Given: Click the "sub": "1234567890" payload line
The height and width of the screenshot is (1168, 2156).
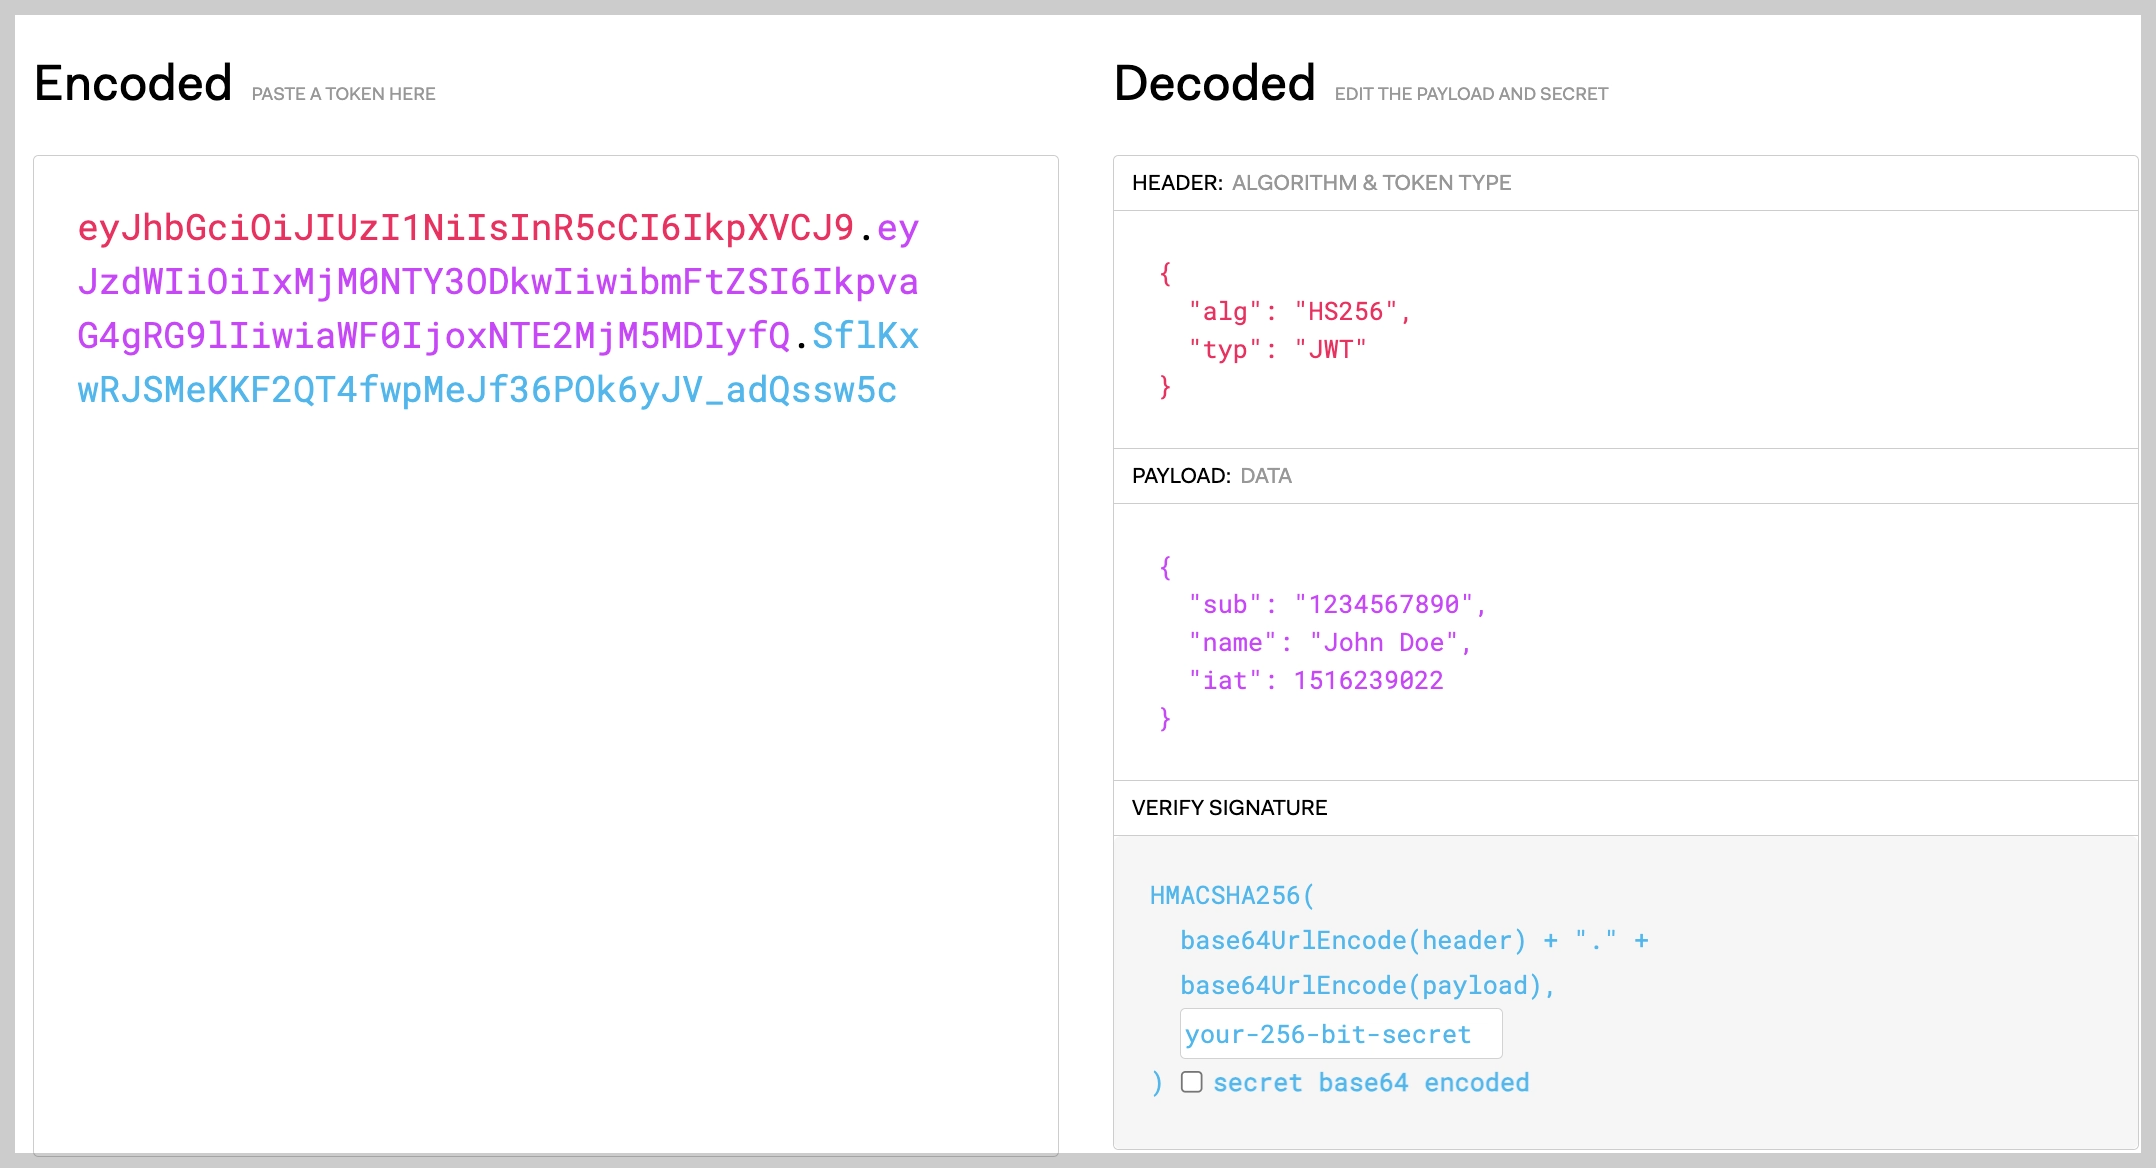Looking at the screenshot, I should click(1337, 605).
